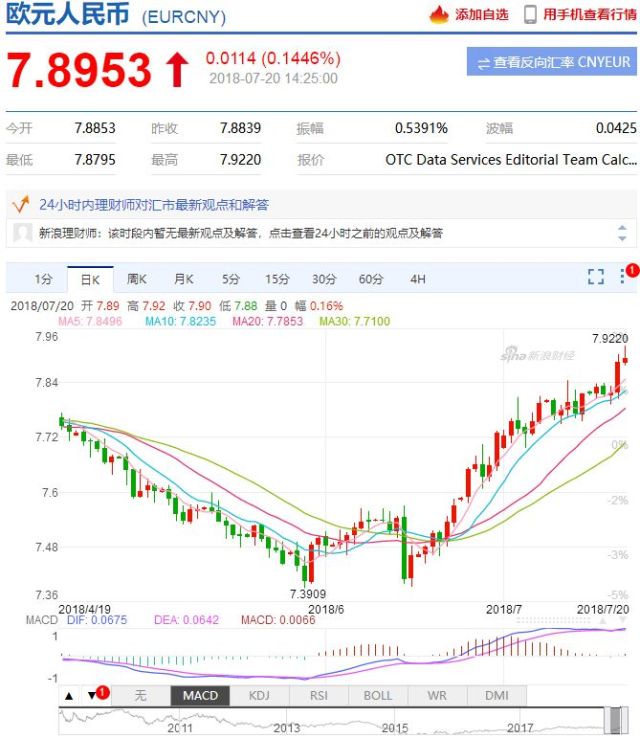The width and height of the screenshot is (640, 738).
Task: Add EURCNY to watchlist via 添加自选
Action: (481, 15)
